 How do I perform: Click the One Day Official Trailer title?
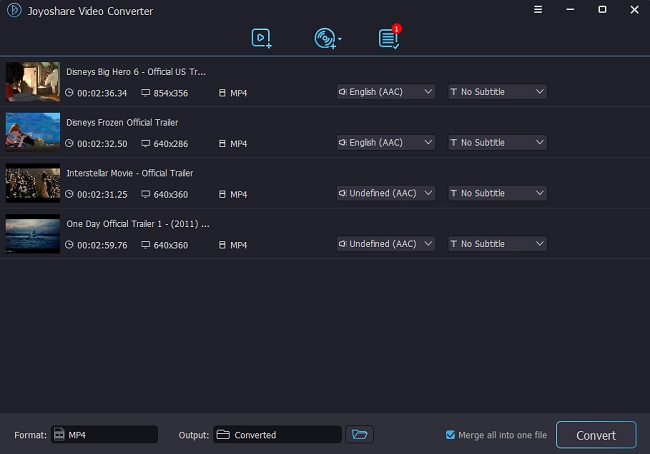coord(137,223)
